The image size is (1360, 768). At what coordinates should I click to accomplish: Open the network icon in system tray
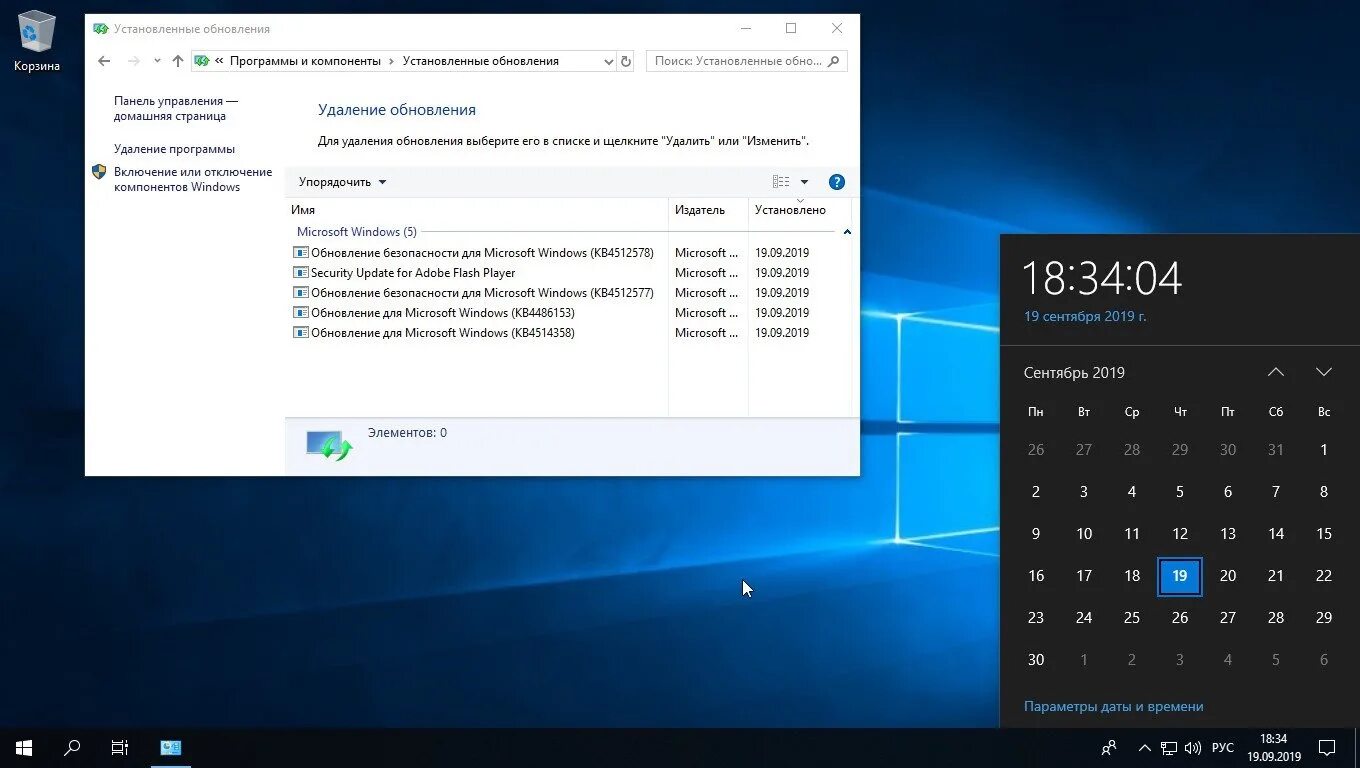coord(1168,748)
